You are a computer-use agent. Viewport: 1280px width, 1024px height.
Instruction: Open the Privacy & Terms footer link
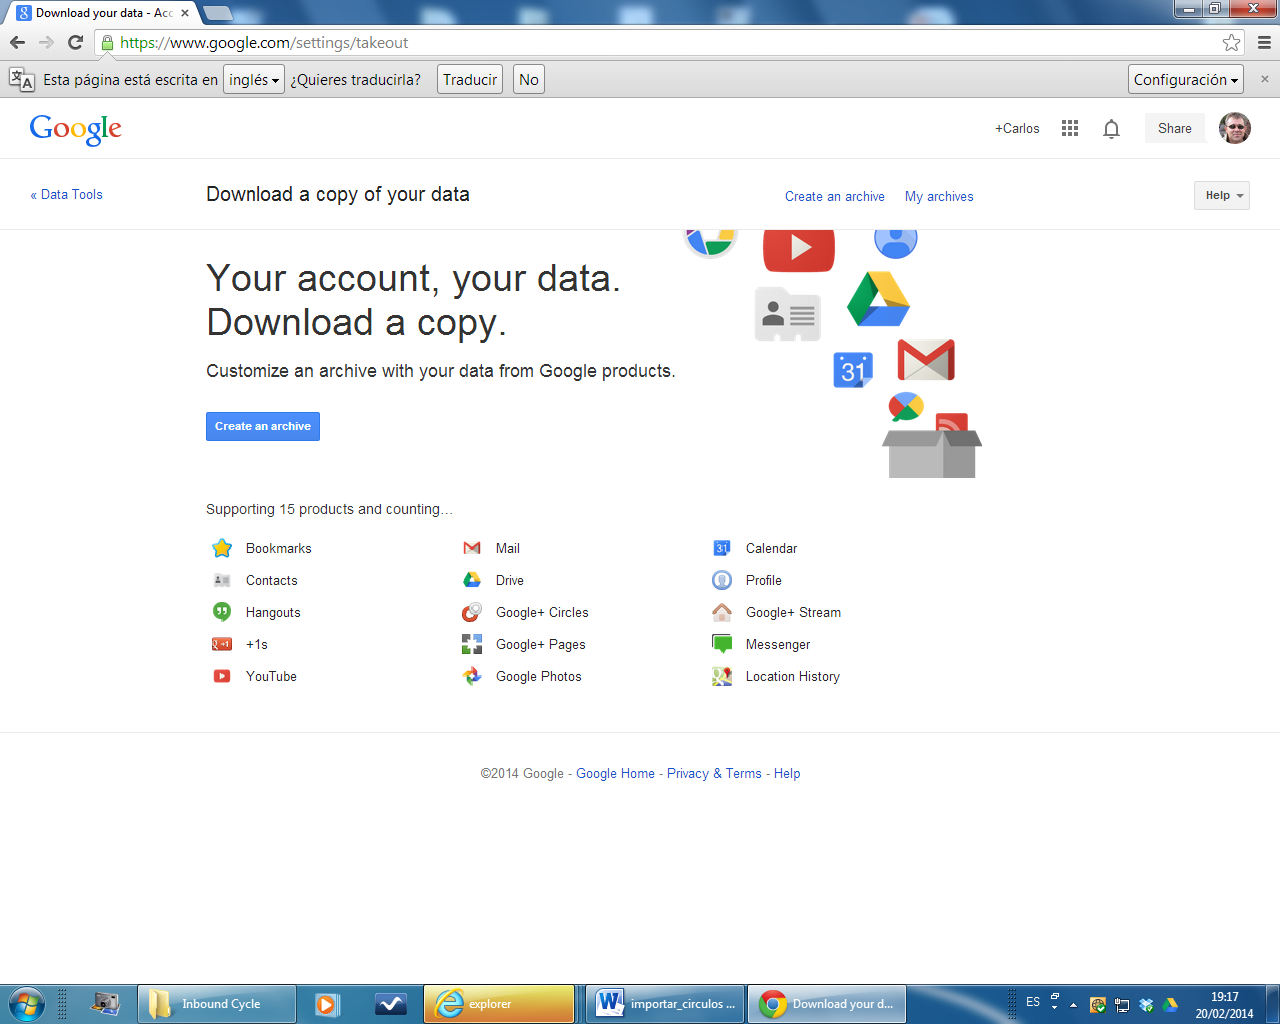[x=714, y=774]
